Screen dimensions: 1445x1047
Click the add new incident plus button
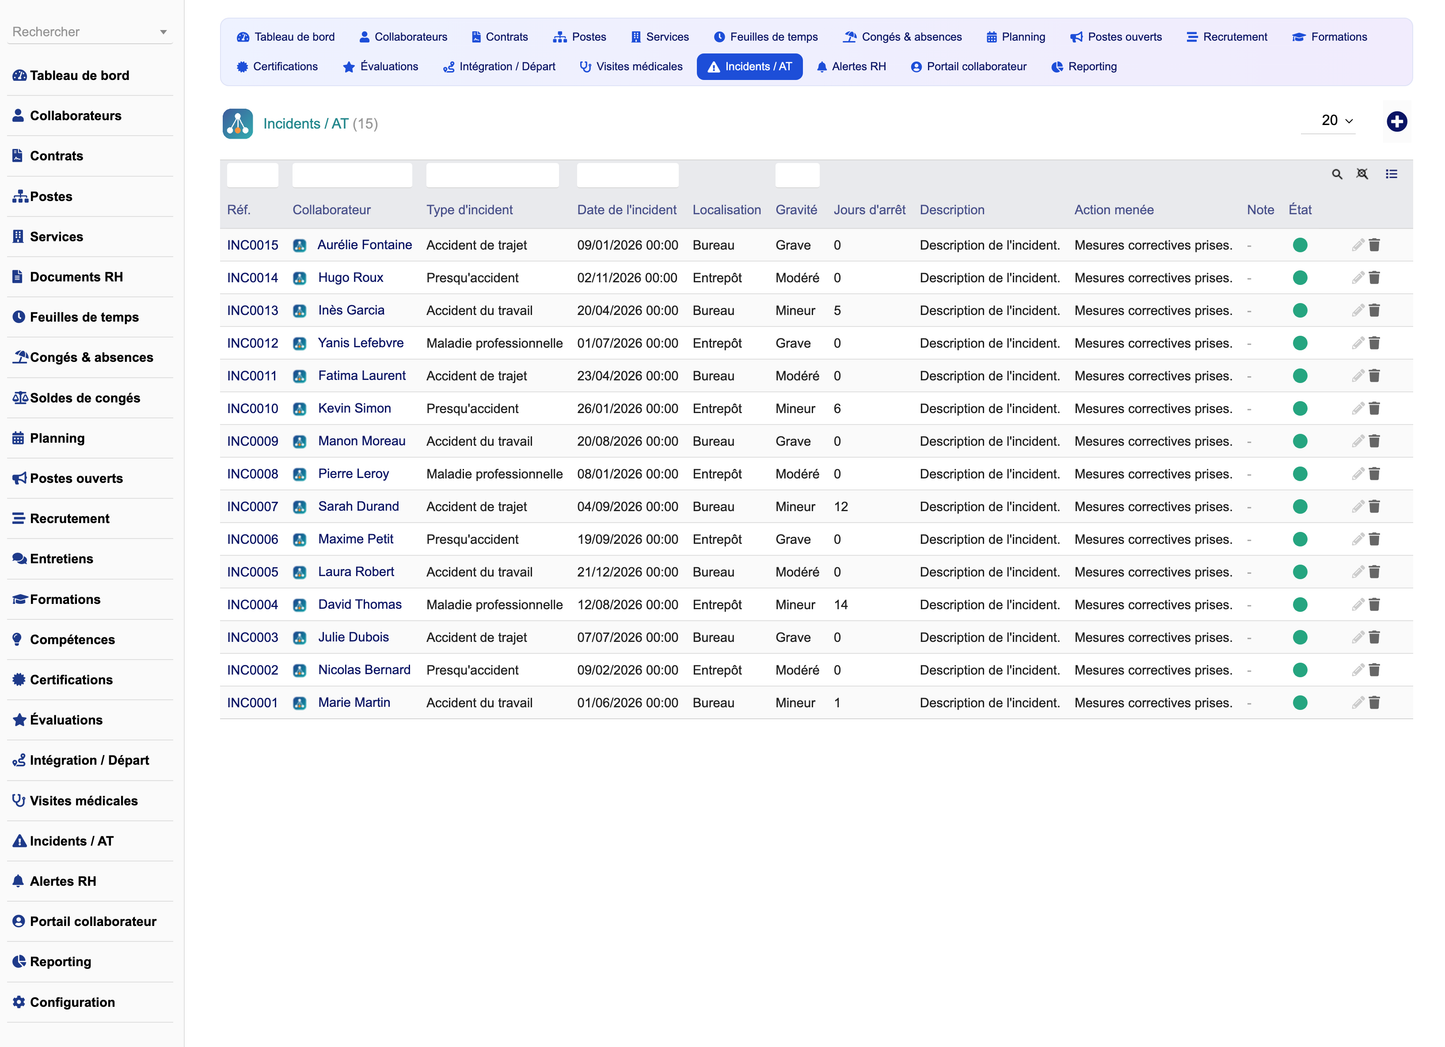pos(1397,121)
